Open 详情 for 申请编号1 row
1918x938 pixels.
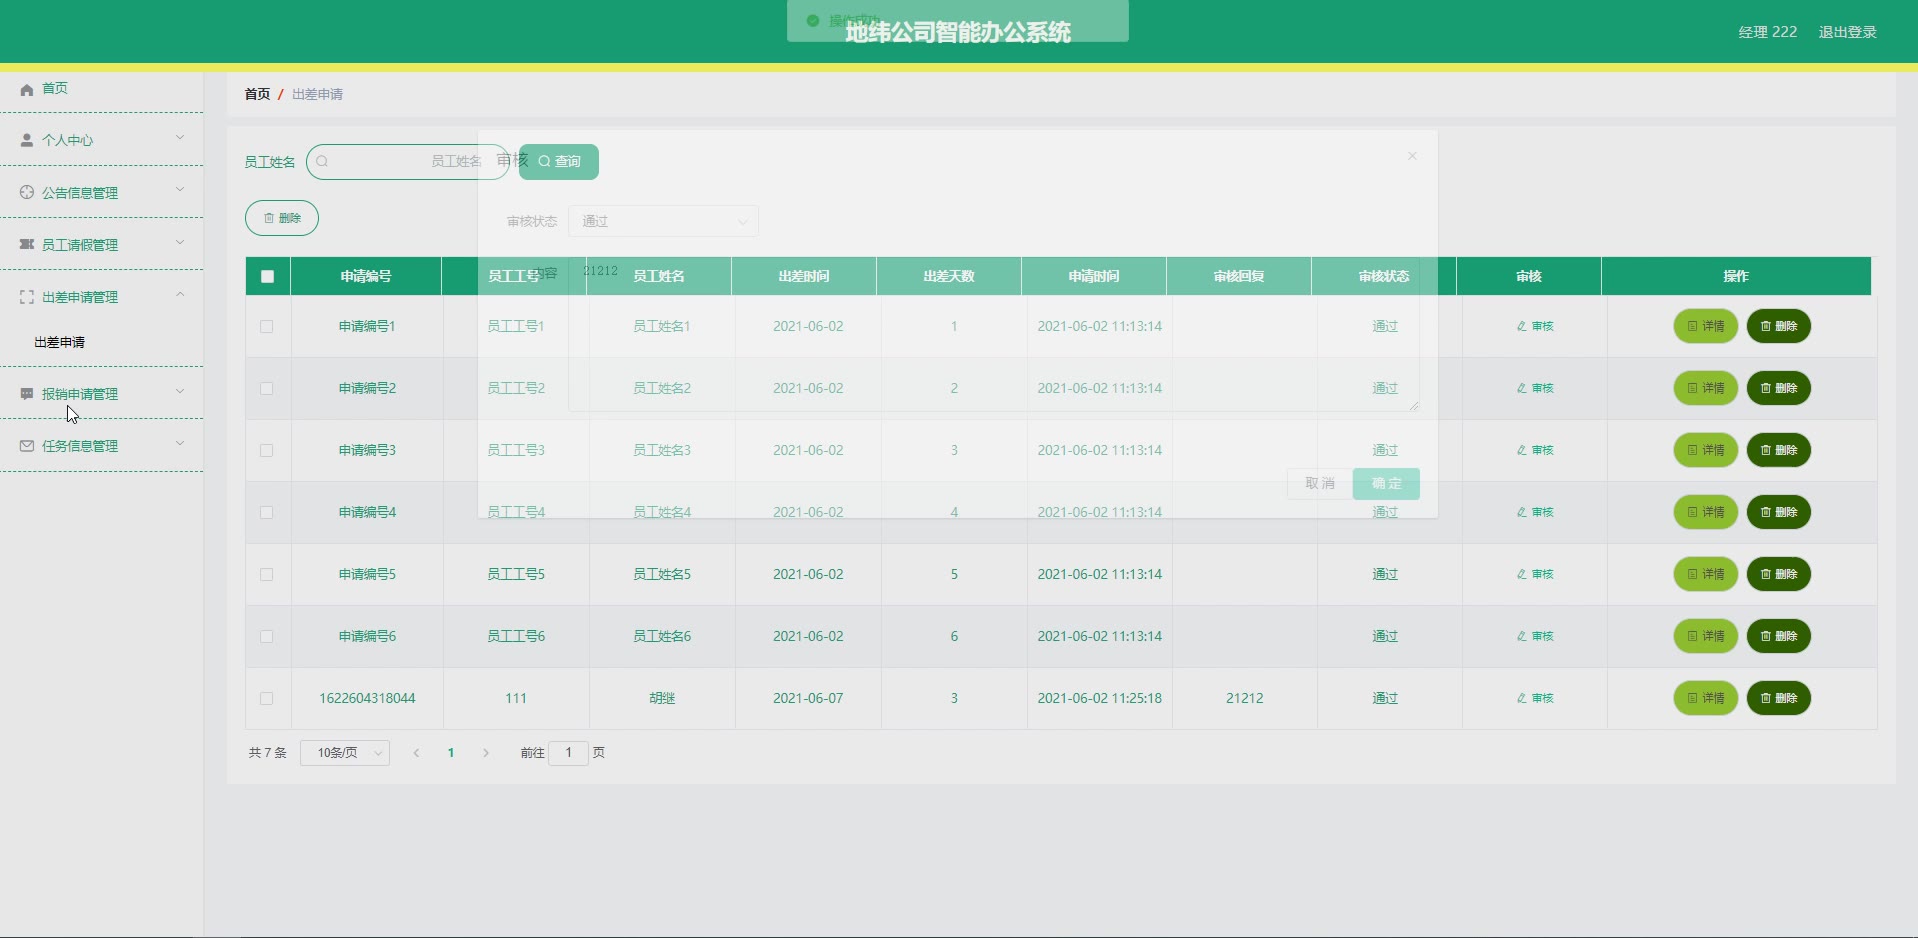[1706, 326]
